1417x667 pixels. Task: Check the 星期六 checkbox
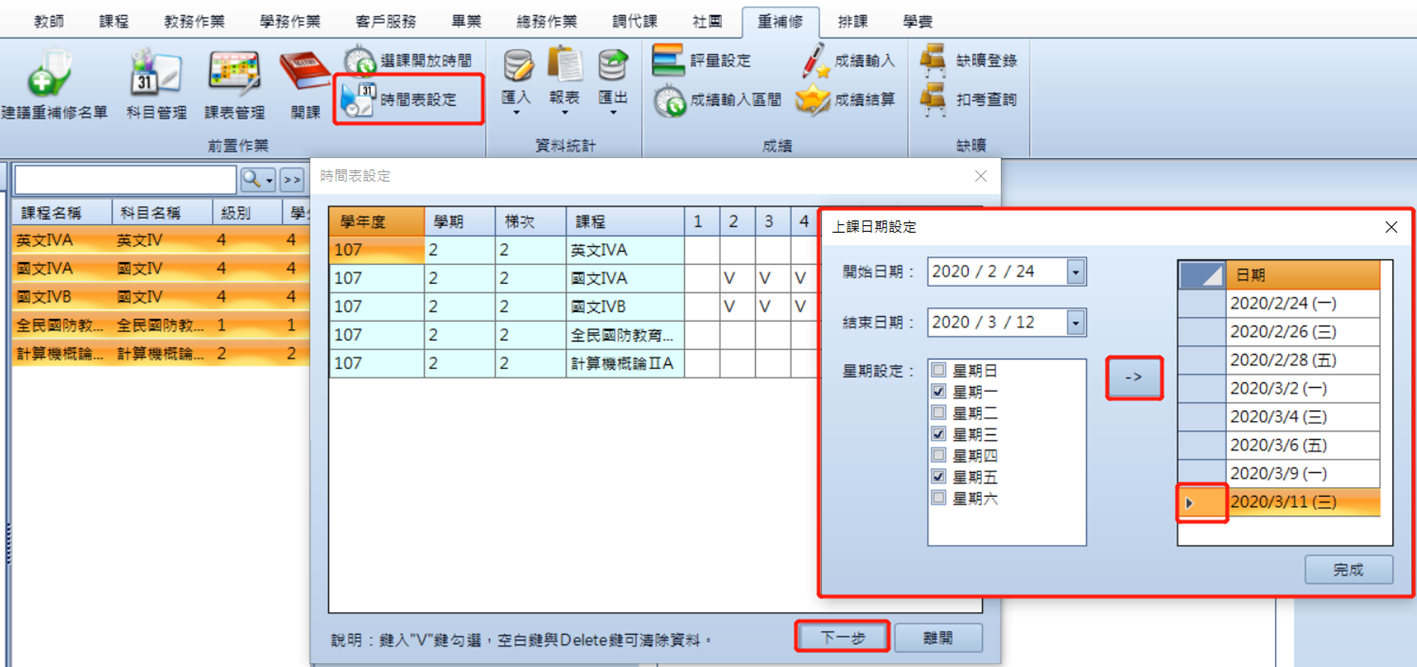[938, 498]
